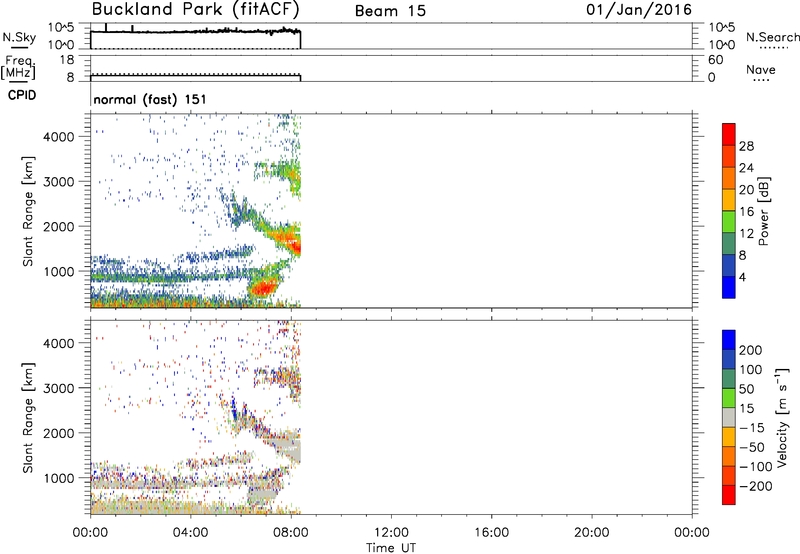Viewport: 800px width, 554px height.
Task: Click the 'Beam 15' label
Action: [x=390, y=11]
